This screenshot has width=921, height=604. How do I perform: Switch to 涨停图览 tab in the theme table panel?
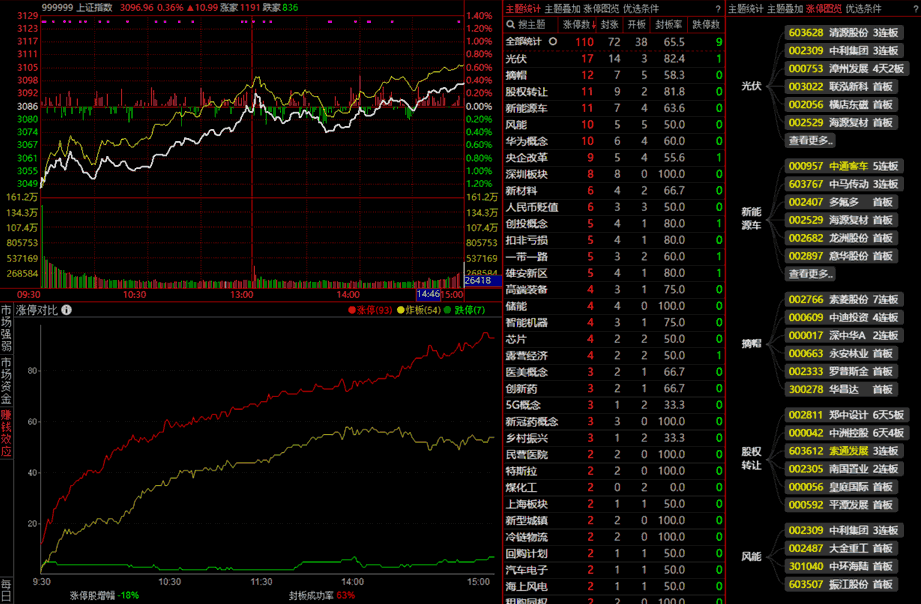[601, 9]
